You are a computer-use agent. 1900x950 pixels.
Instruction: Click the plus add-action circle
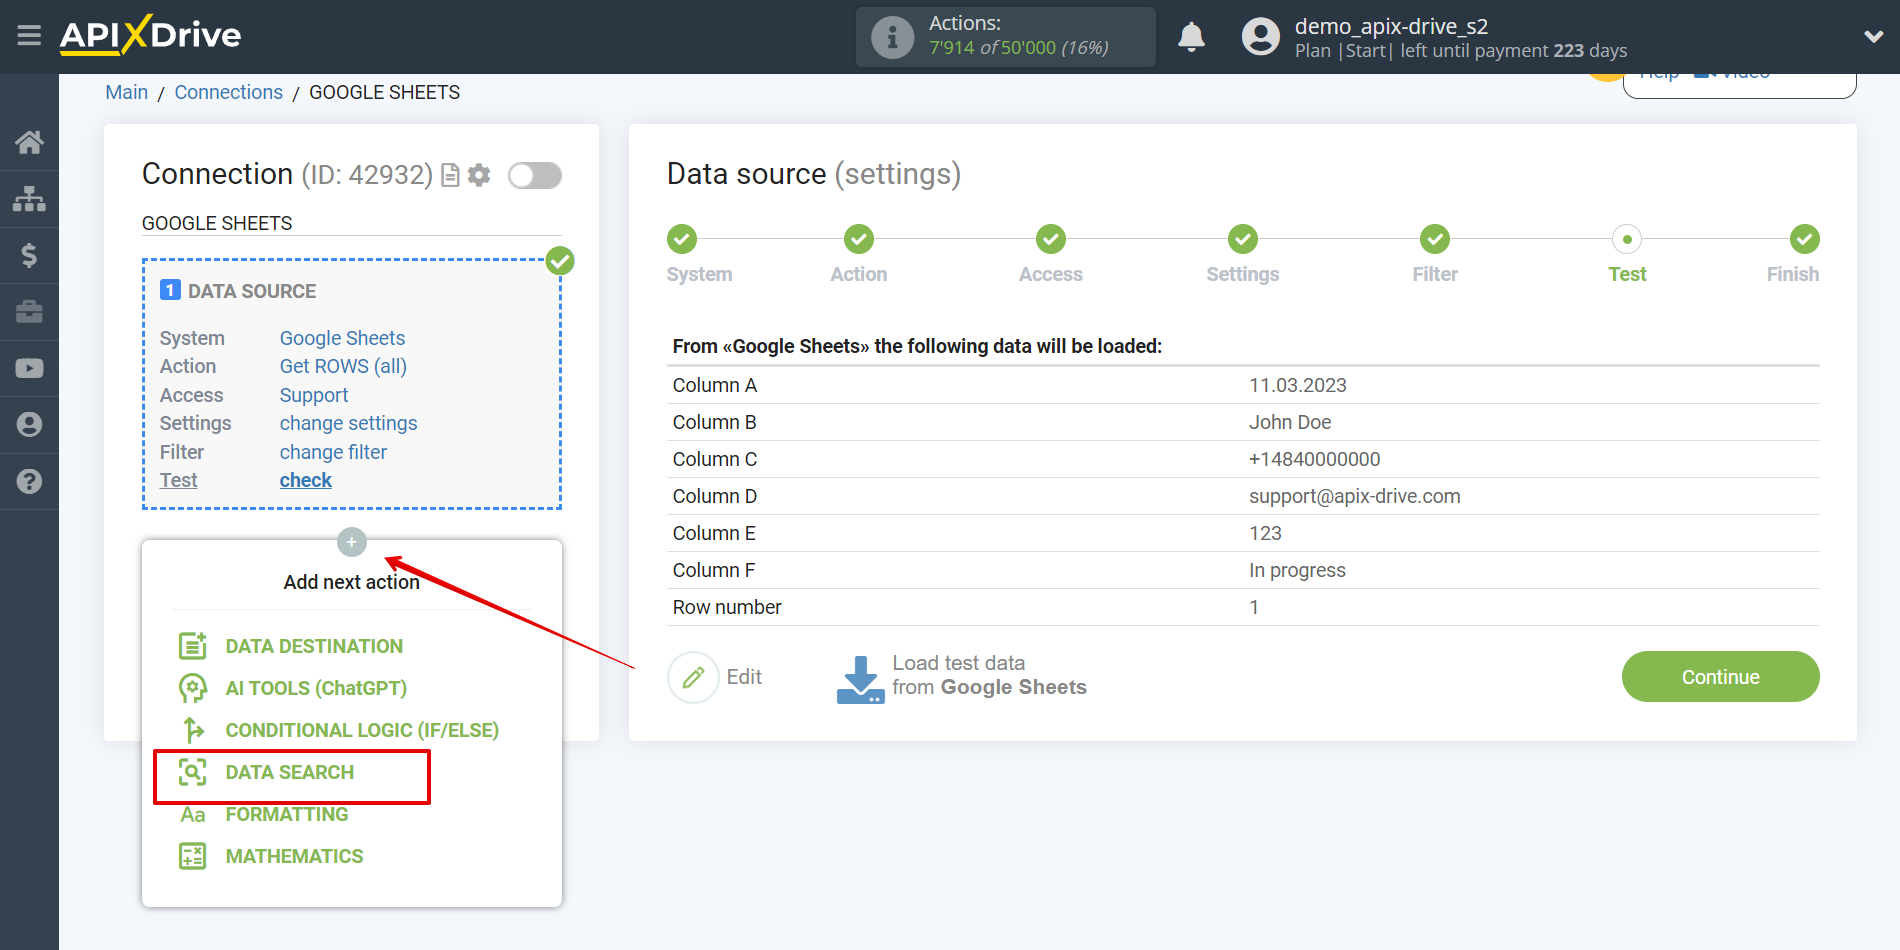pos(351,542)
